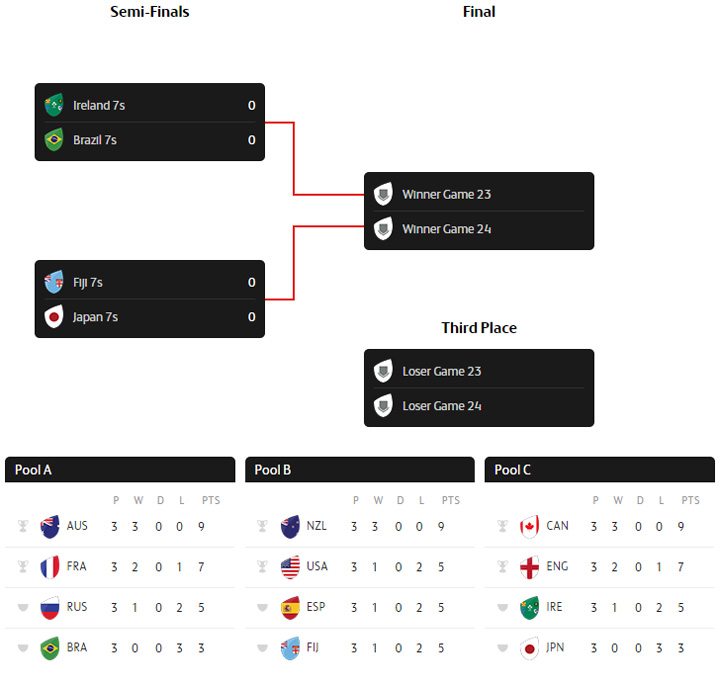Click the Winner Game 23 shield icon
The image size is (720, 686).
[383, 195]
